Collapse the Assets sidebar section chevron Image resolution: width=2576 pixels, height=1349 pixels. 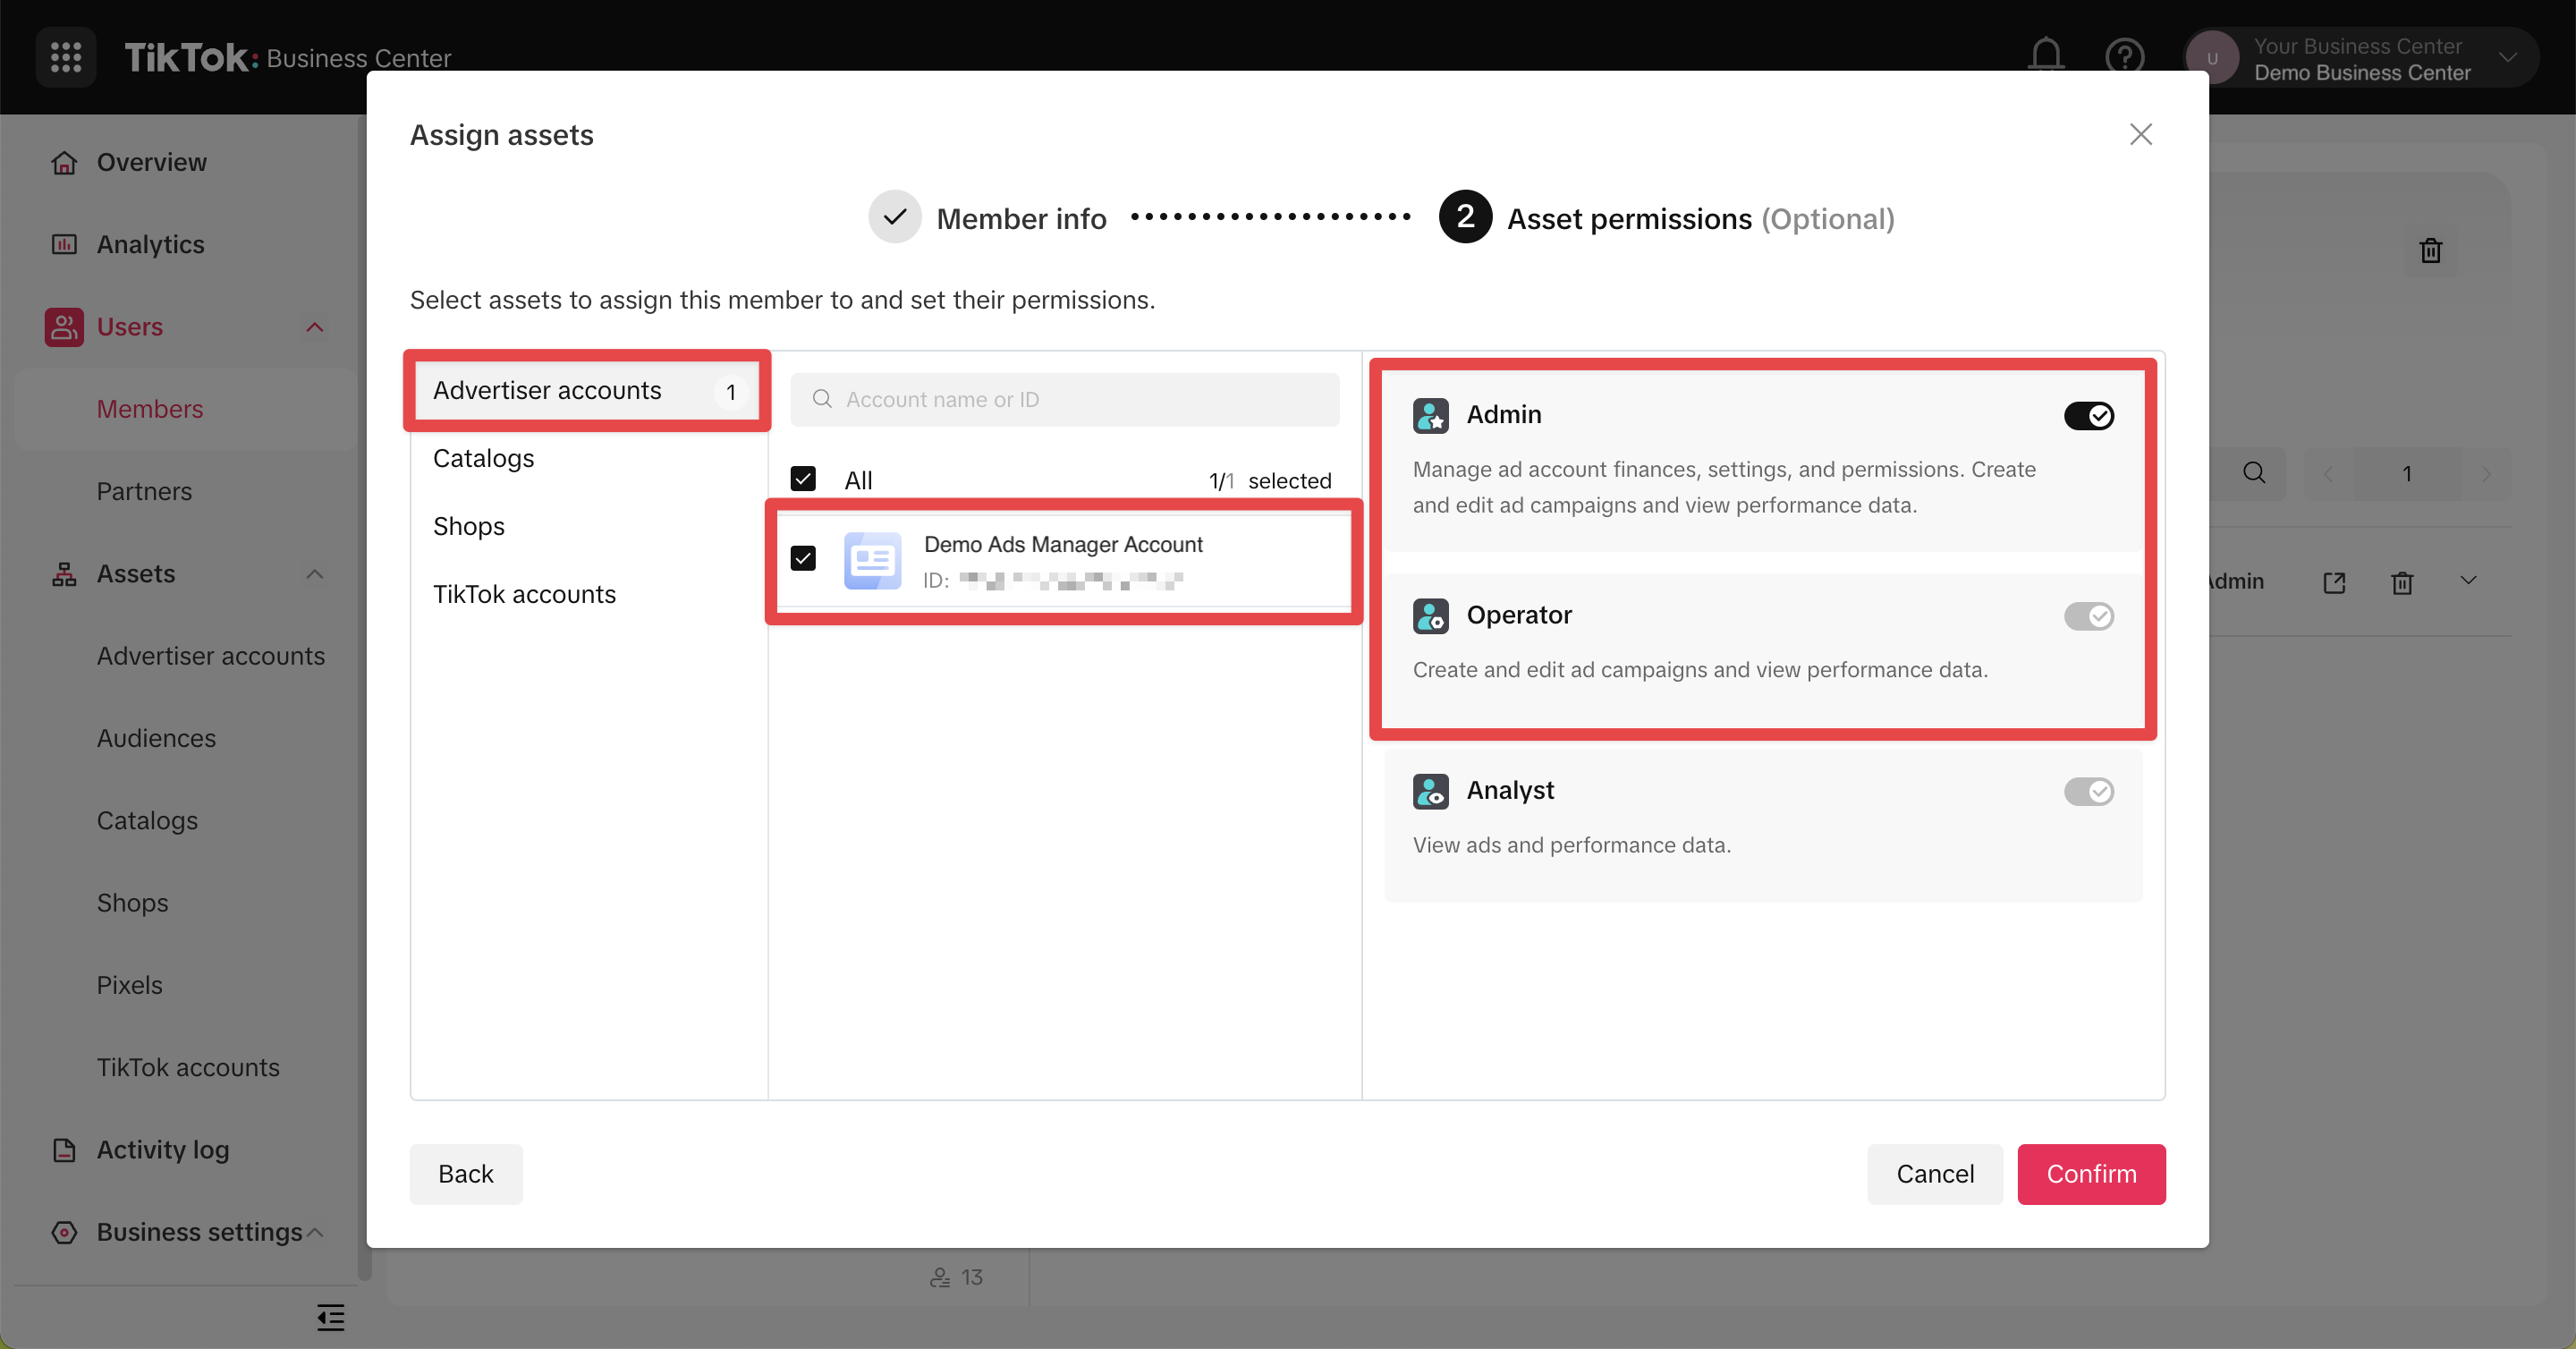[x=314, y=574]
